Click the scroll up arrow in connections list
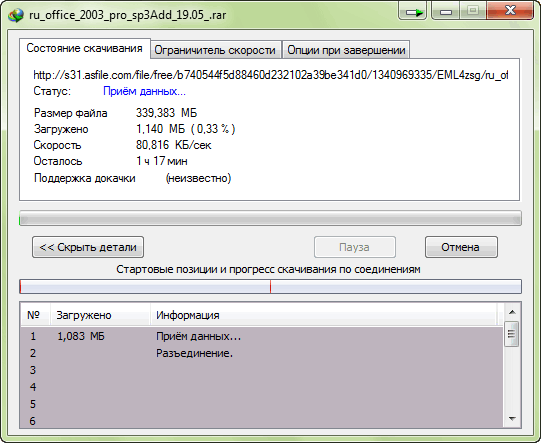 (512, 312)
